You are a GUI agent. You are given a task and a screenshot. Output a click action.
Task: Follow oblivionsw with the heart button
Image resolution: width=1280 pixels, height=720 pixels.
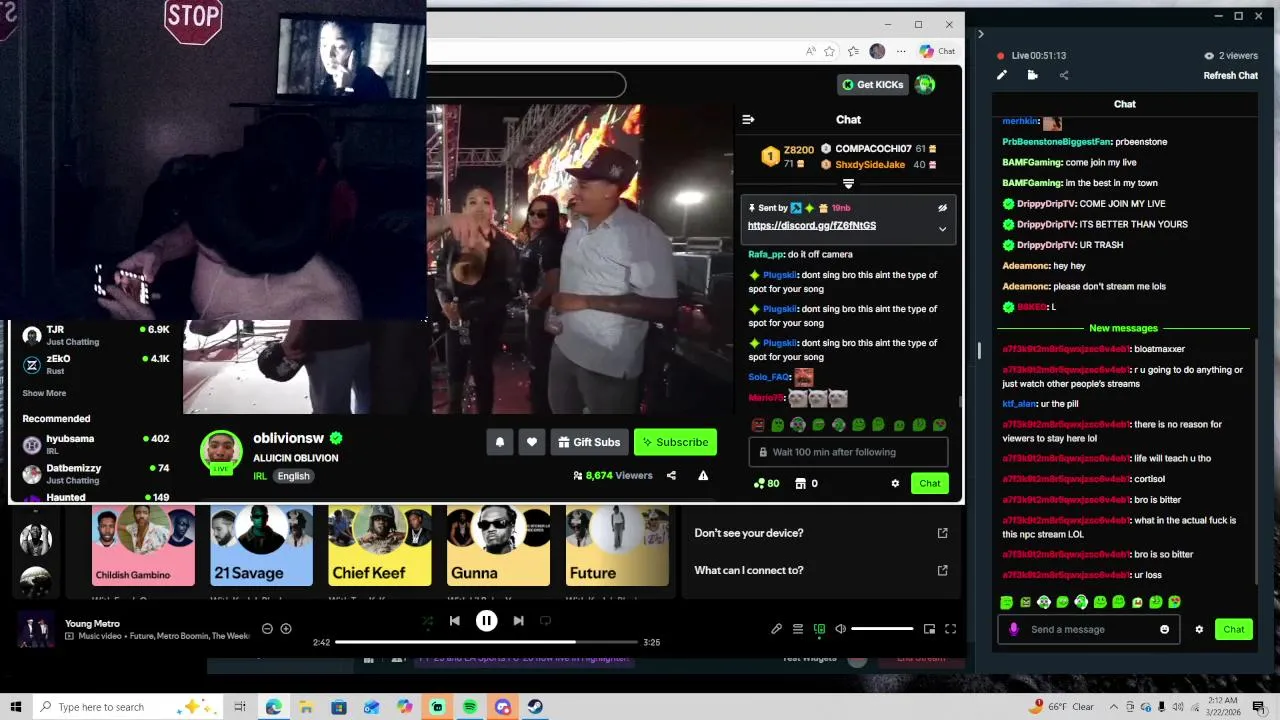(x=532, y=442)
